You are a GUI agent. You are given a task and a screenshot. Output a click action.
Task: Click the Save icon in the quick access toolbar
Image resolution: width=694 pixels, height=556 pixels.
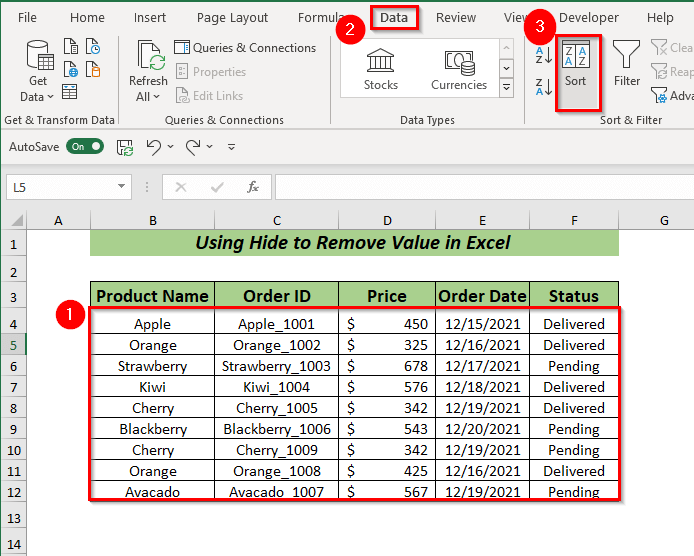[x=125, y=147]
